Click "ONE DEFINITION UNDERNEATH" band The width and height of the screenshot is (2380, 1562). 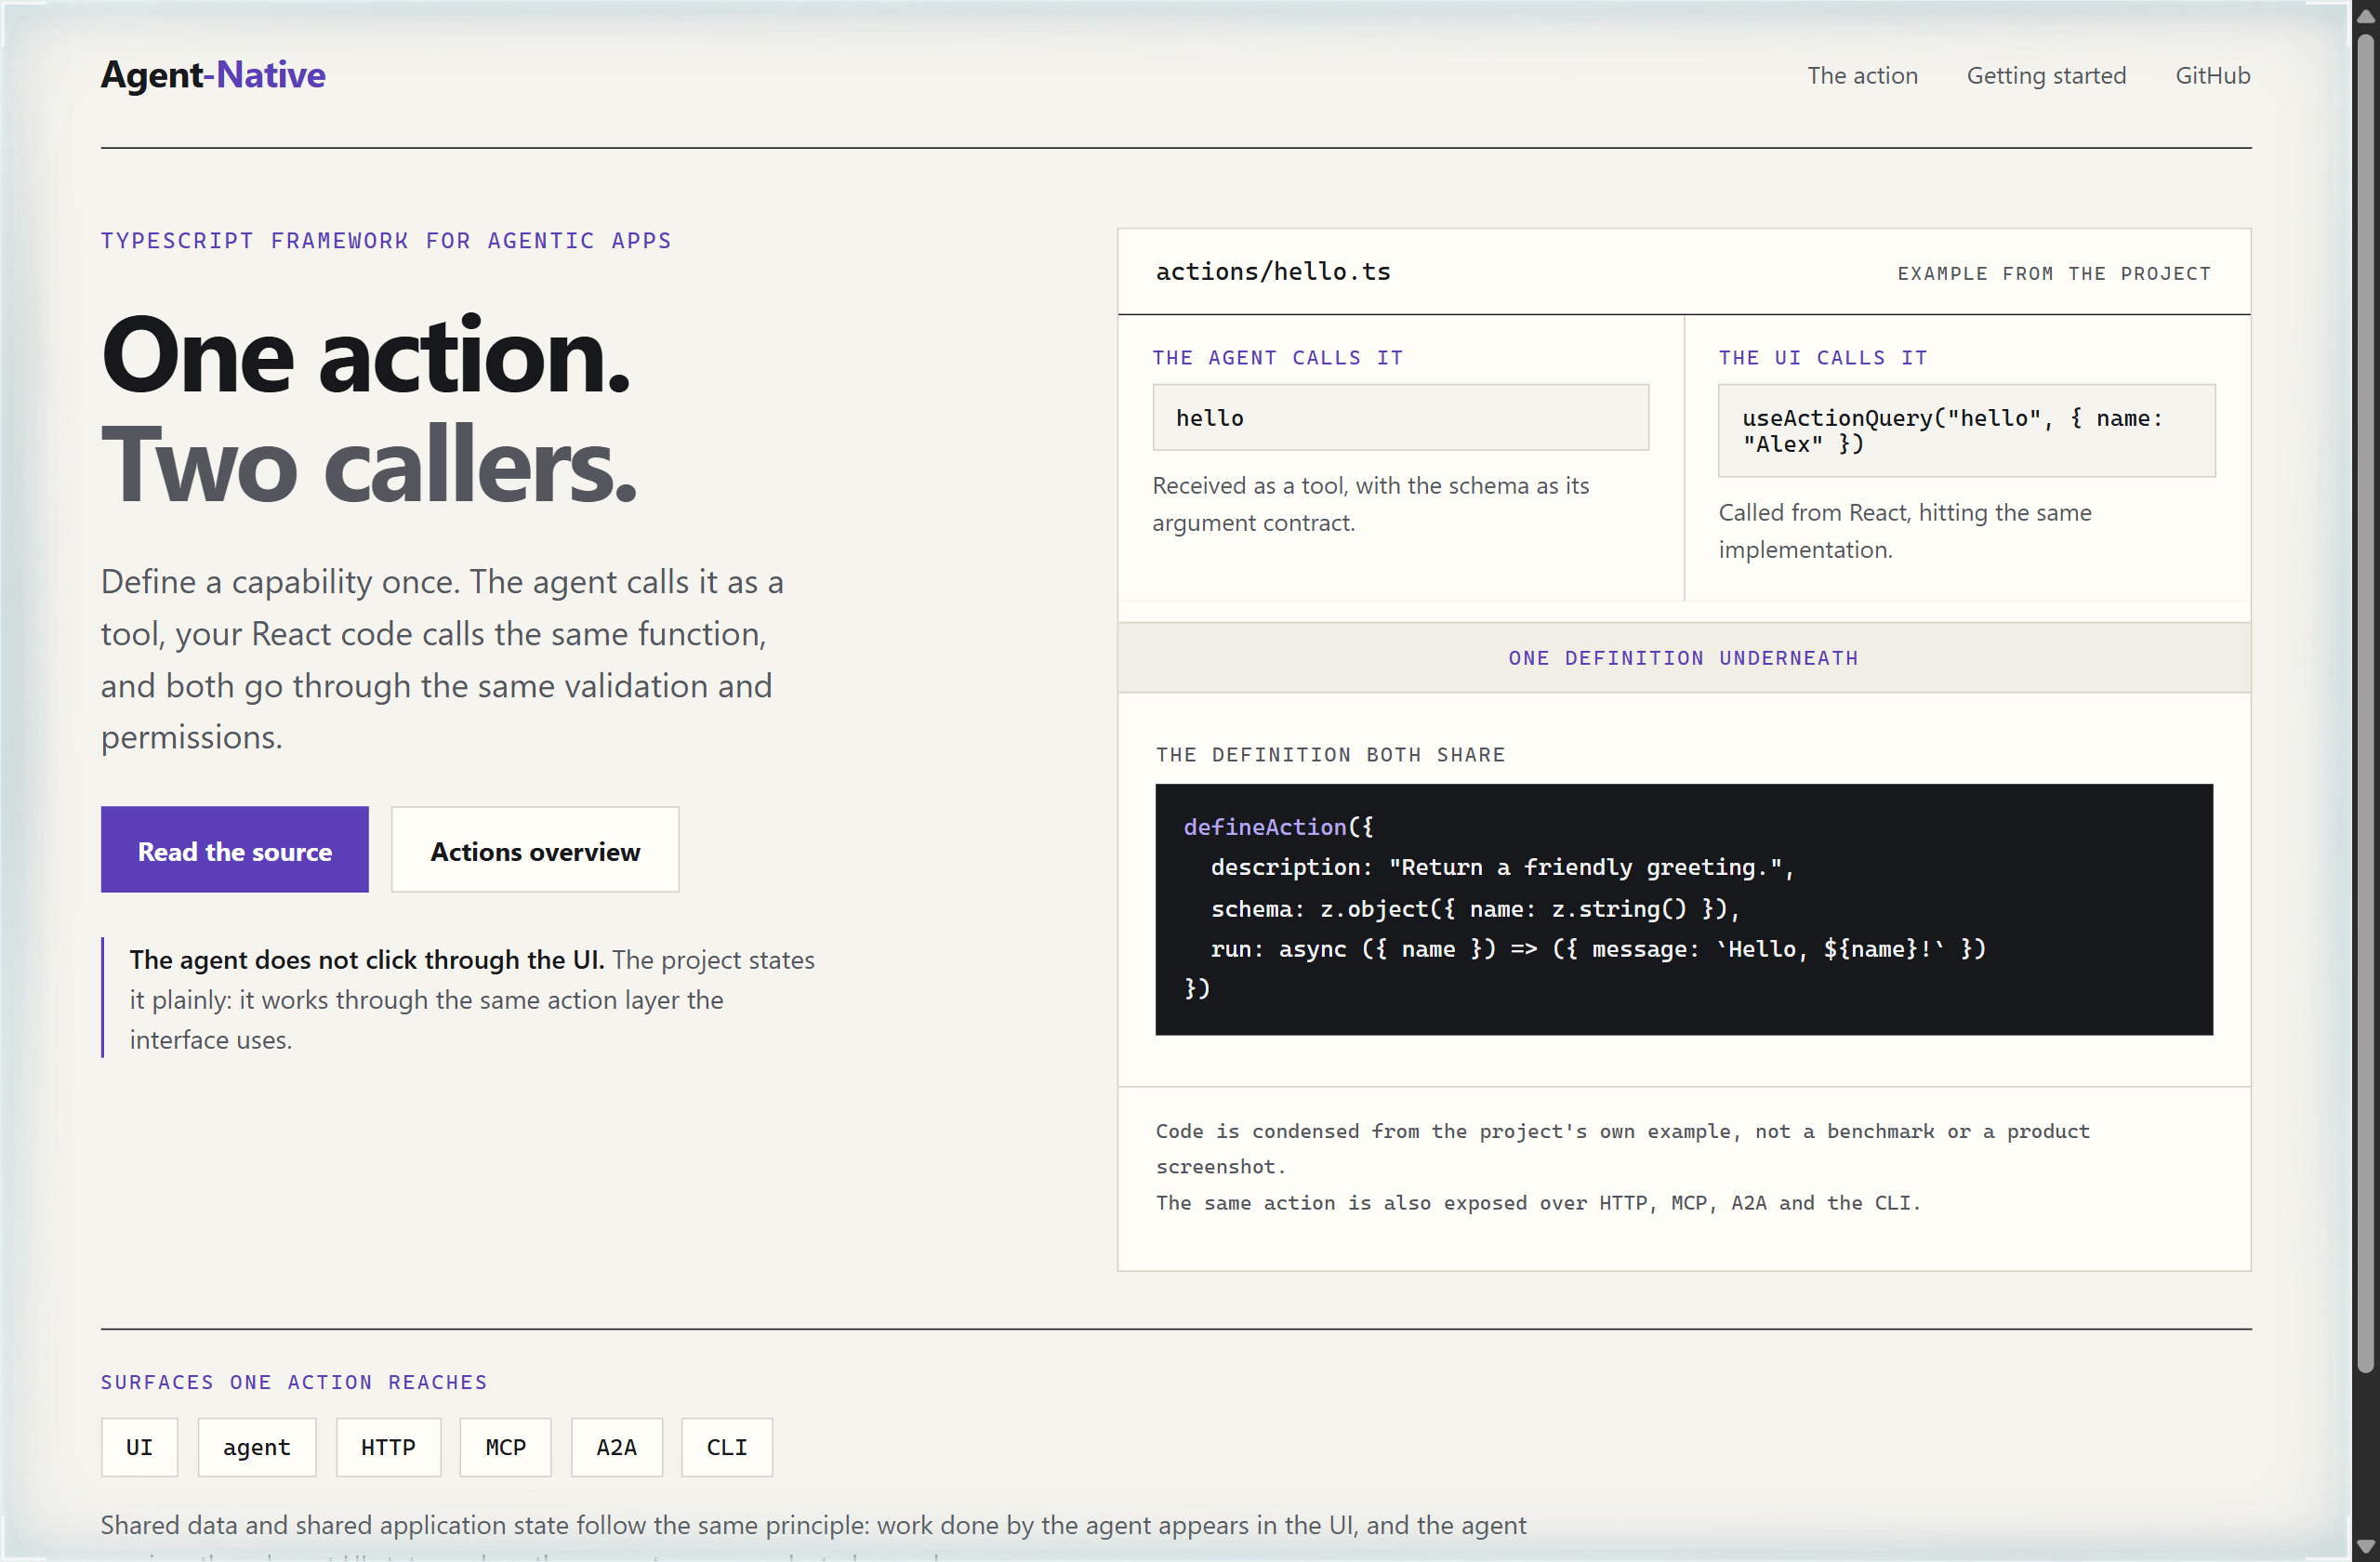1684,658
